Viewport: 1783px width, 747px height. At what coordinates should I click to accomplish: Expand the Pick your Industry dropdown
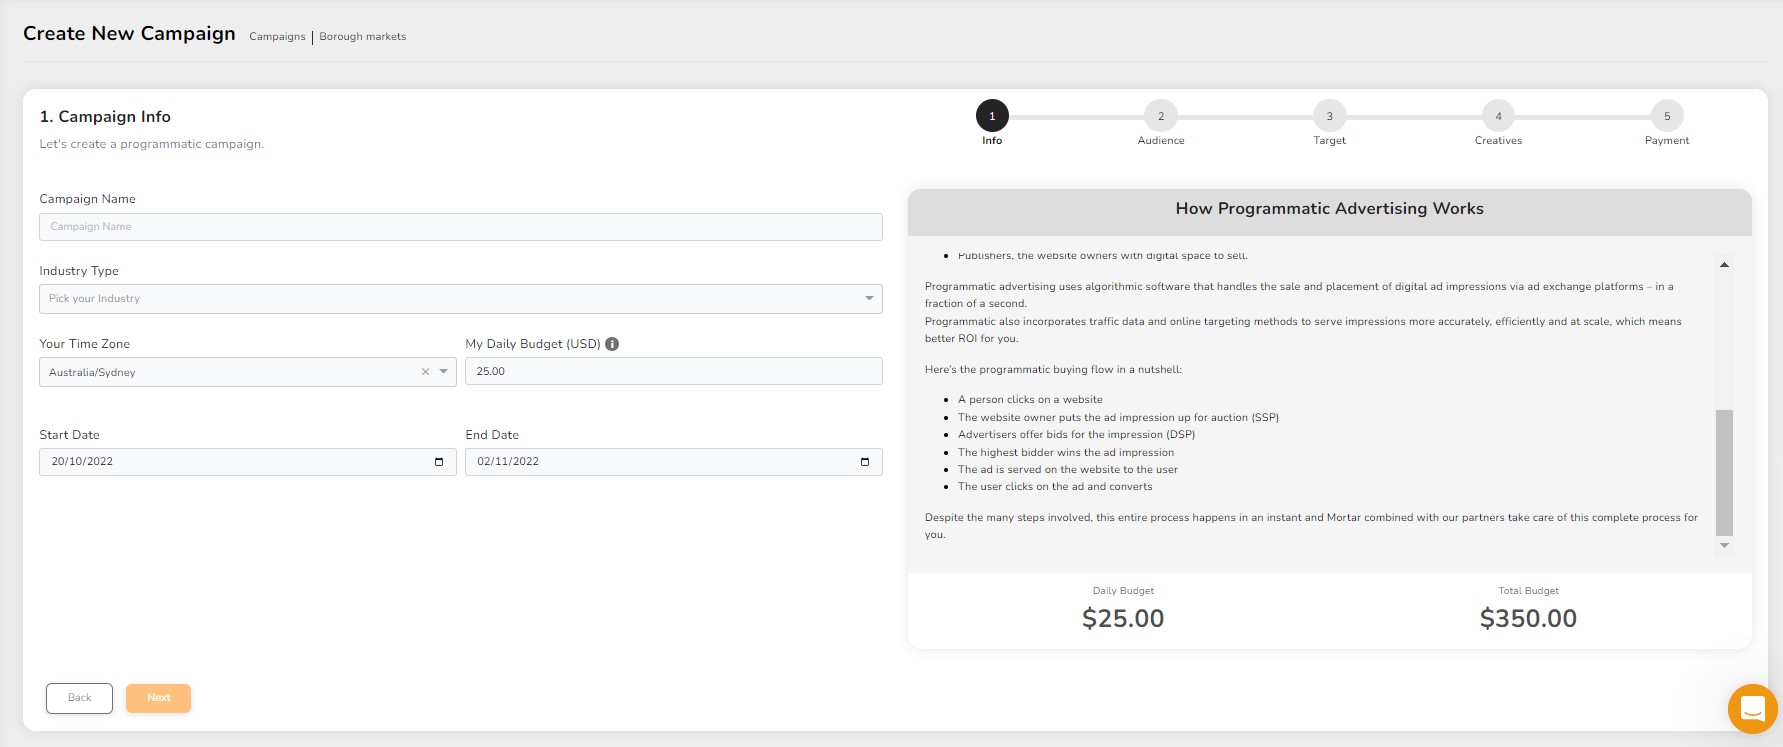[x=868, y=298]
